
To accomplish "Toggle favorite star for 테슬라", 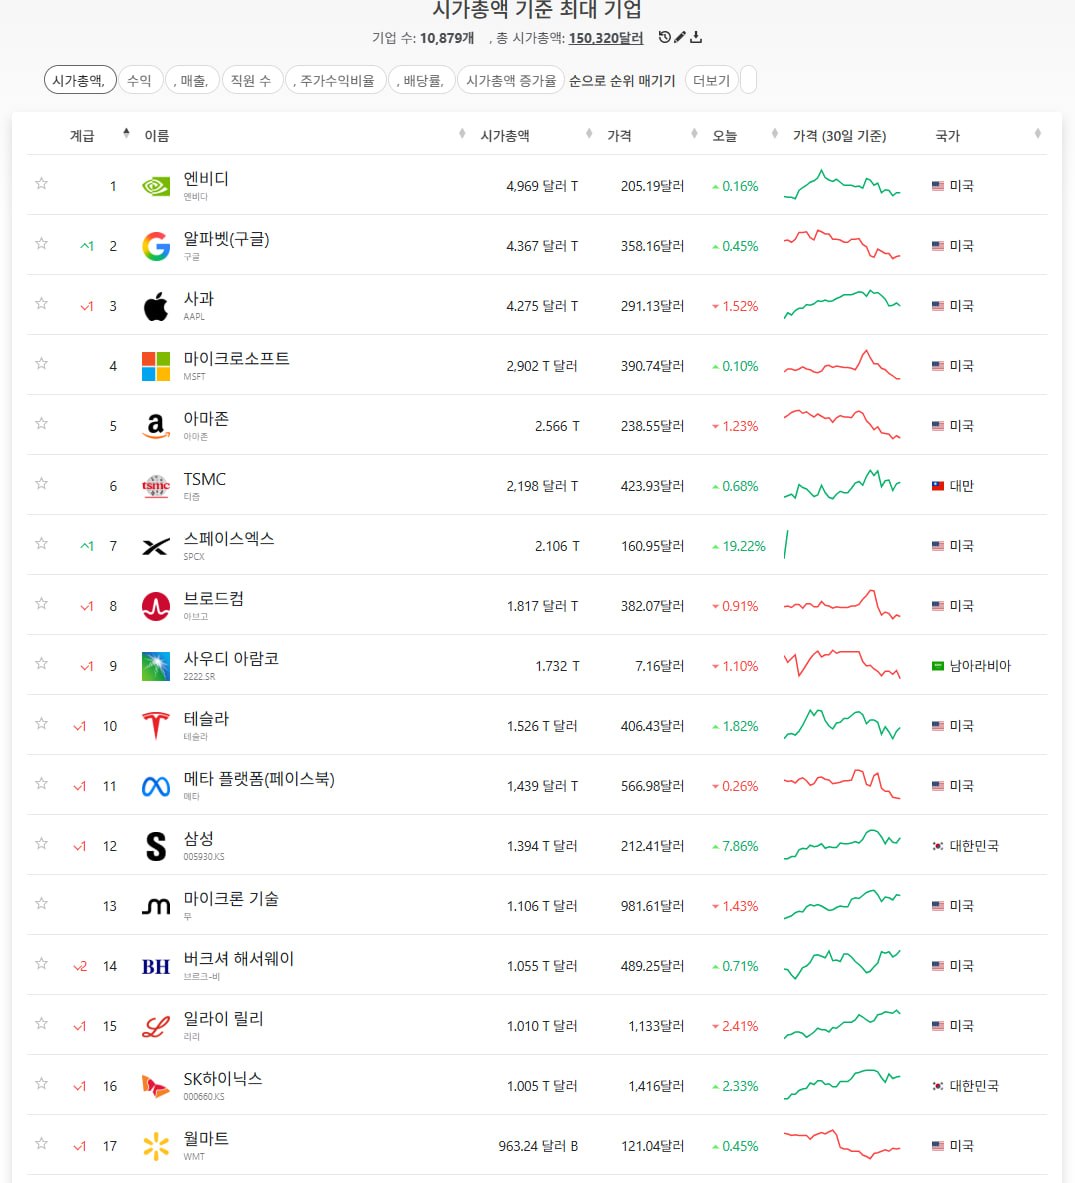I will coord(41,724).
